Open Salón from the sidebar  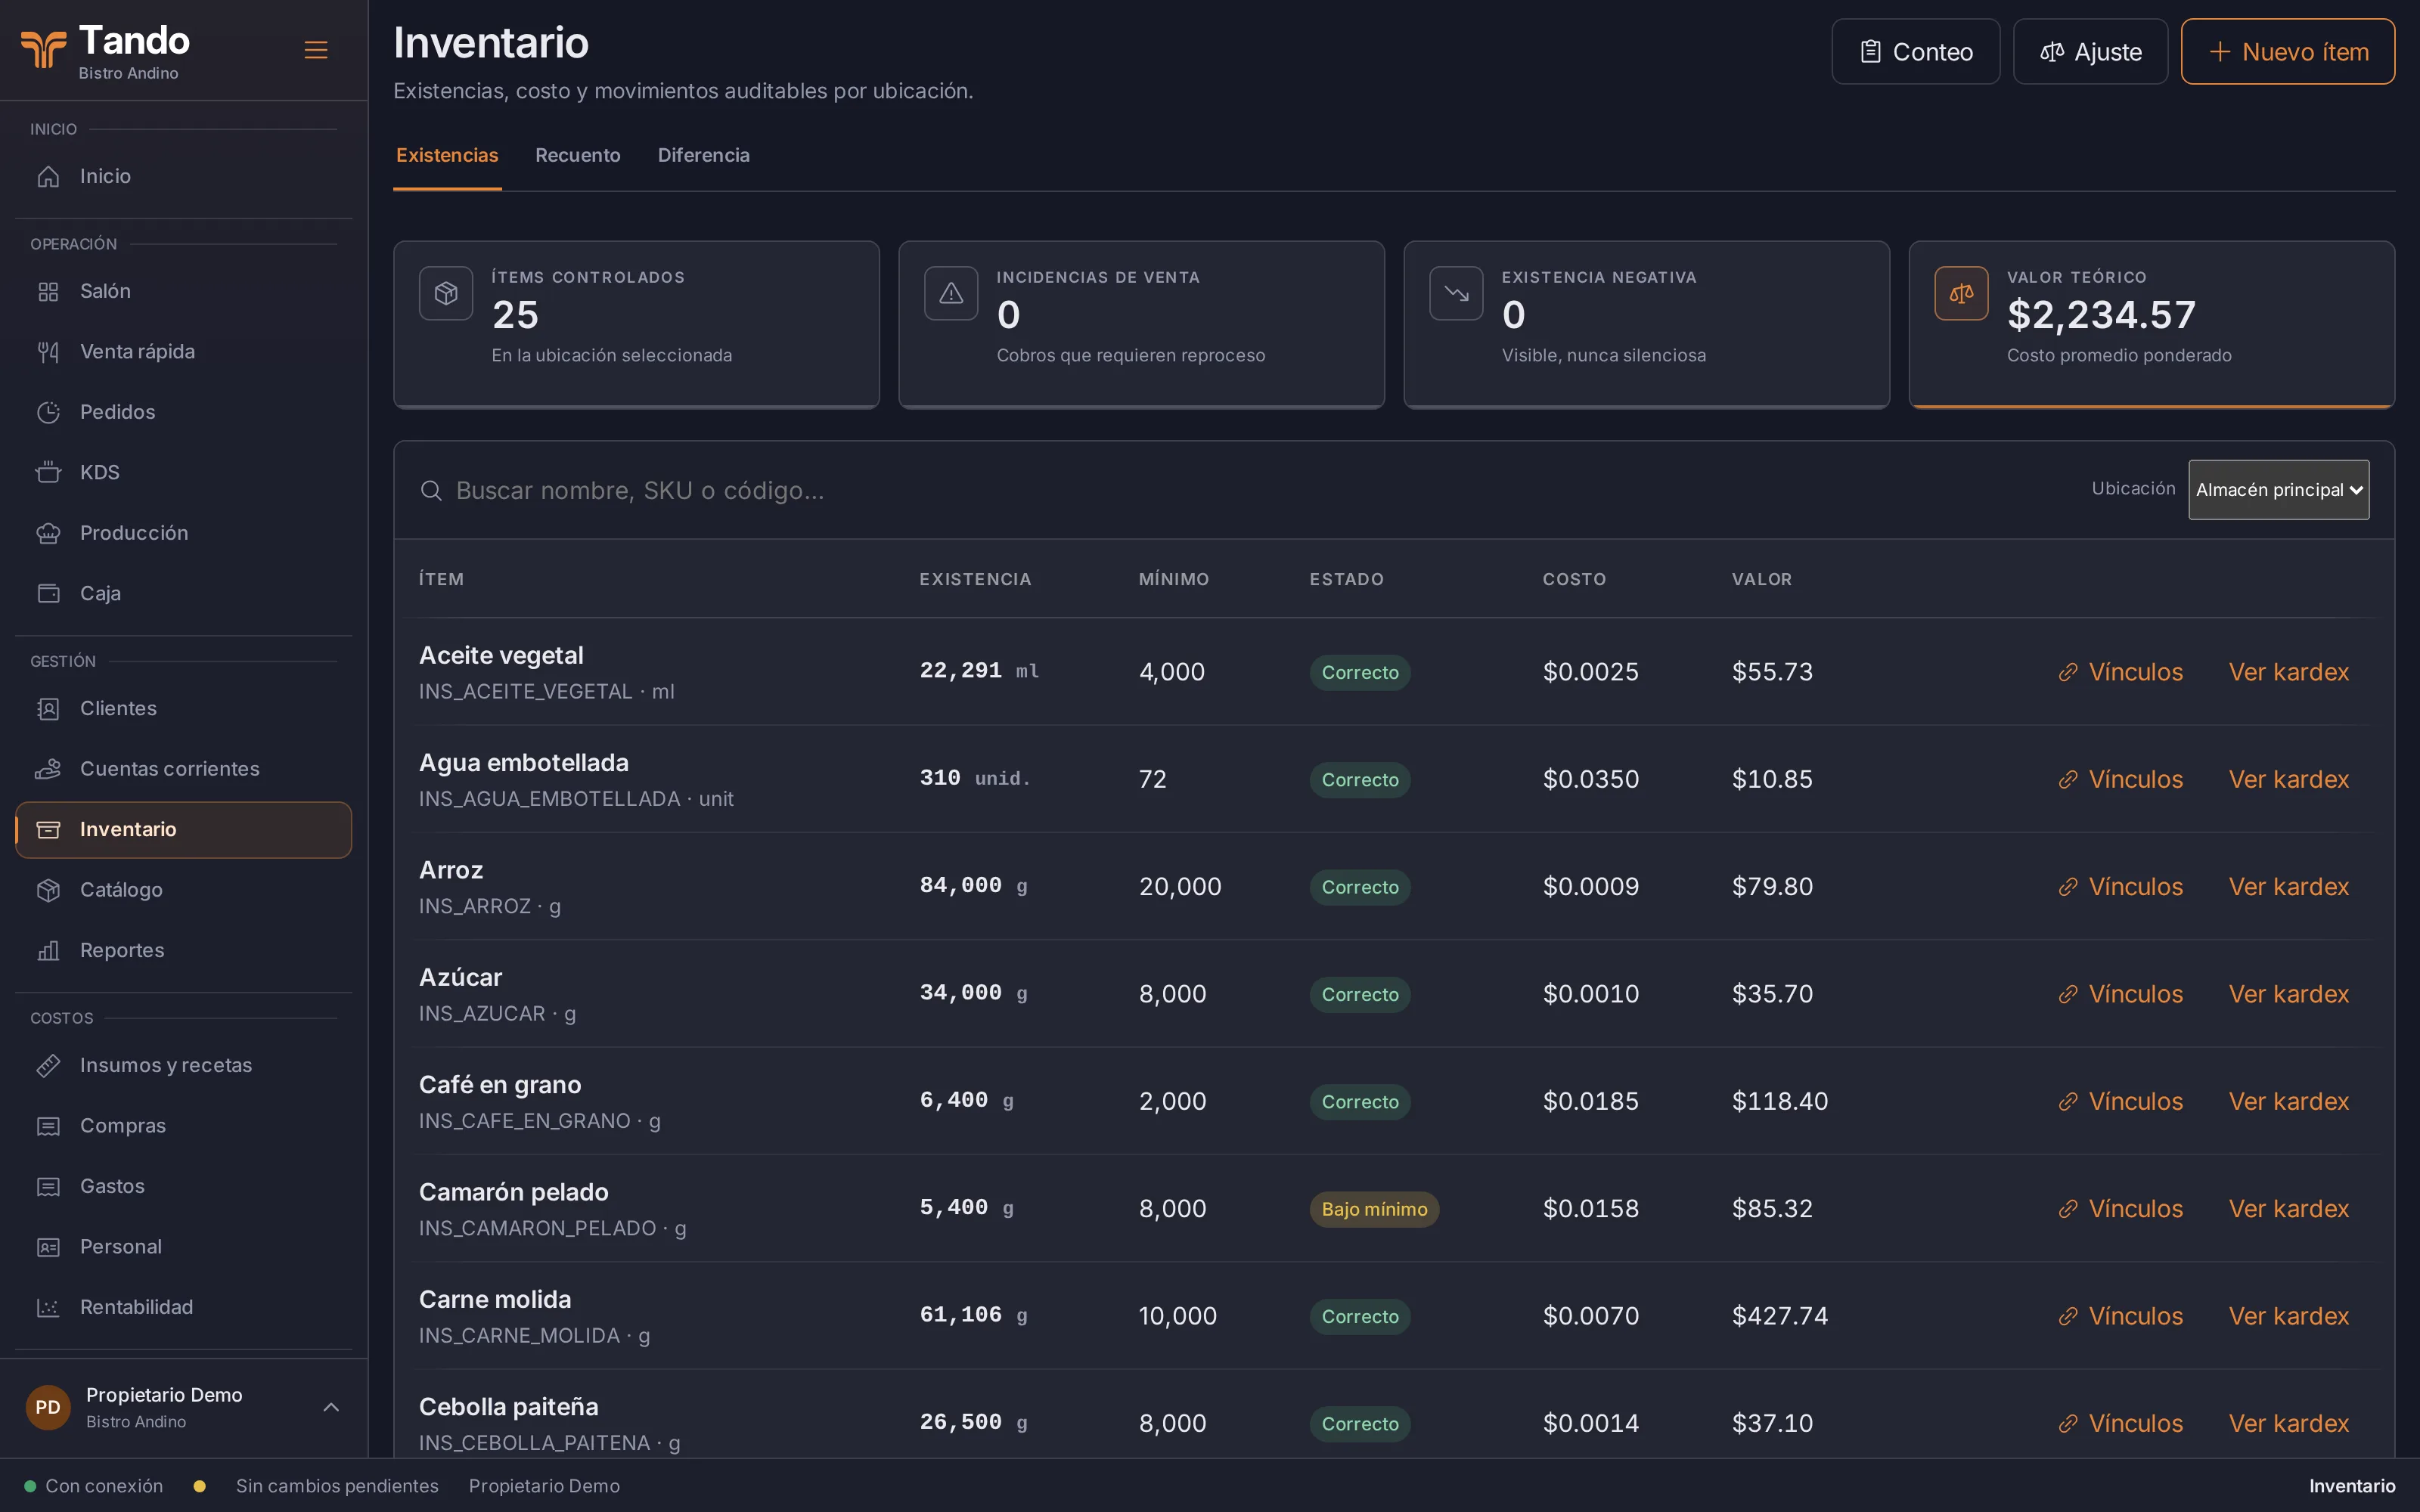183,291
